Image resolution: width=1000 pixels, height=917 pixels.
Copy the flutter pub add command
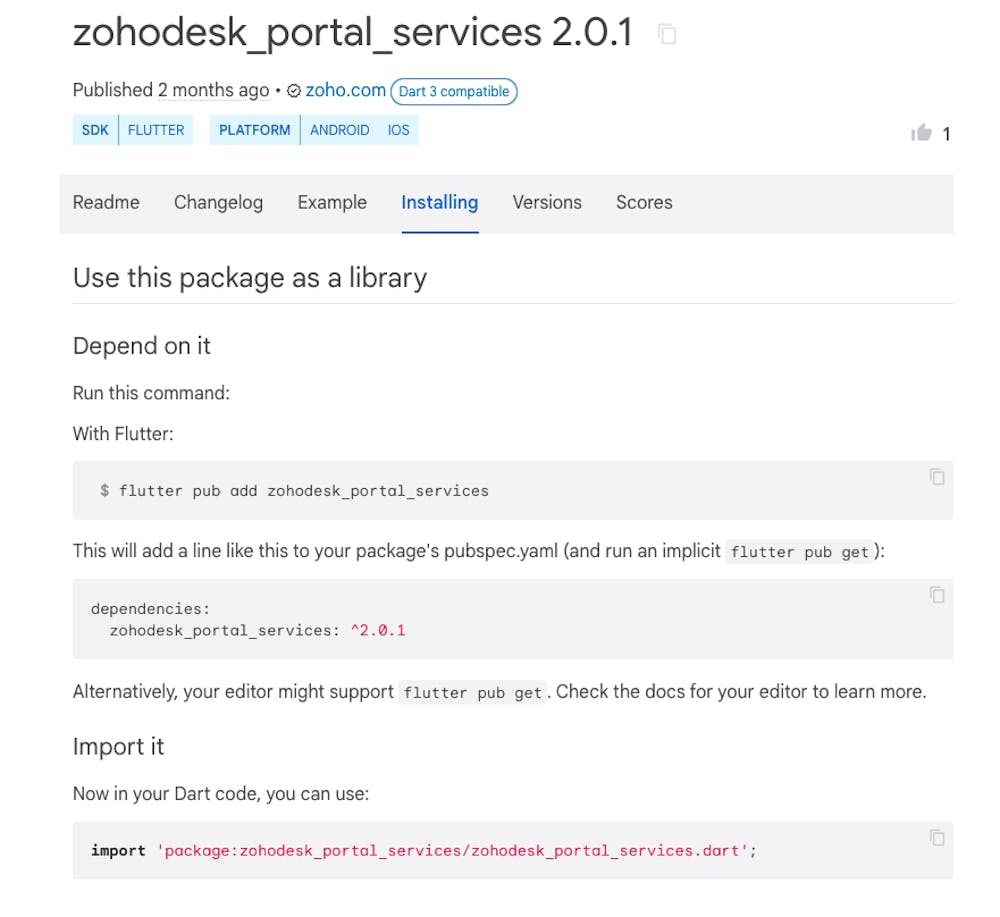[936, 476]
